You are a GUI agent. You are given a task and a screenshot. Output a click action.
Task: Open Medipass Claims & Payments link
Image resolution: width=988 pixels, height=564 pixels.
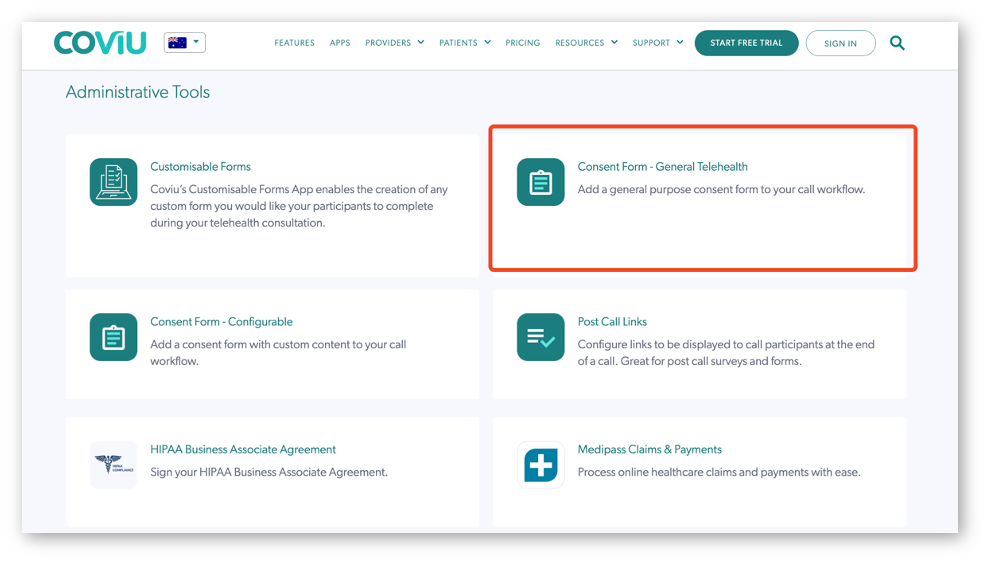[650, 449]
